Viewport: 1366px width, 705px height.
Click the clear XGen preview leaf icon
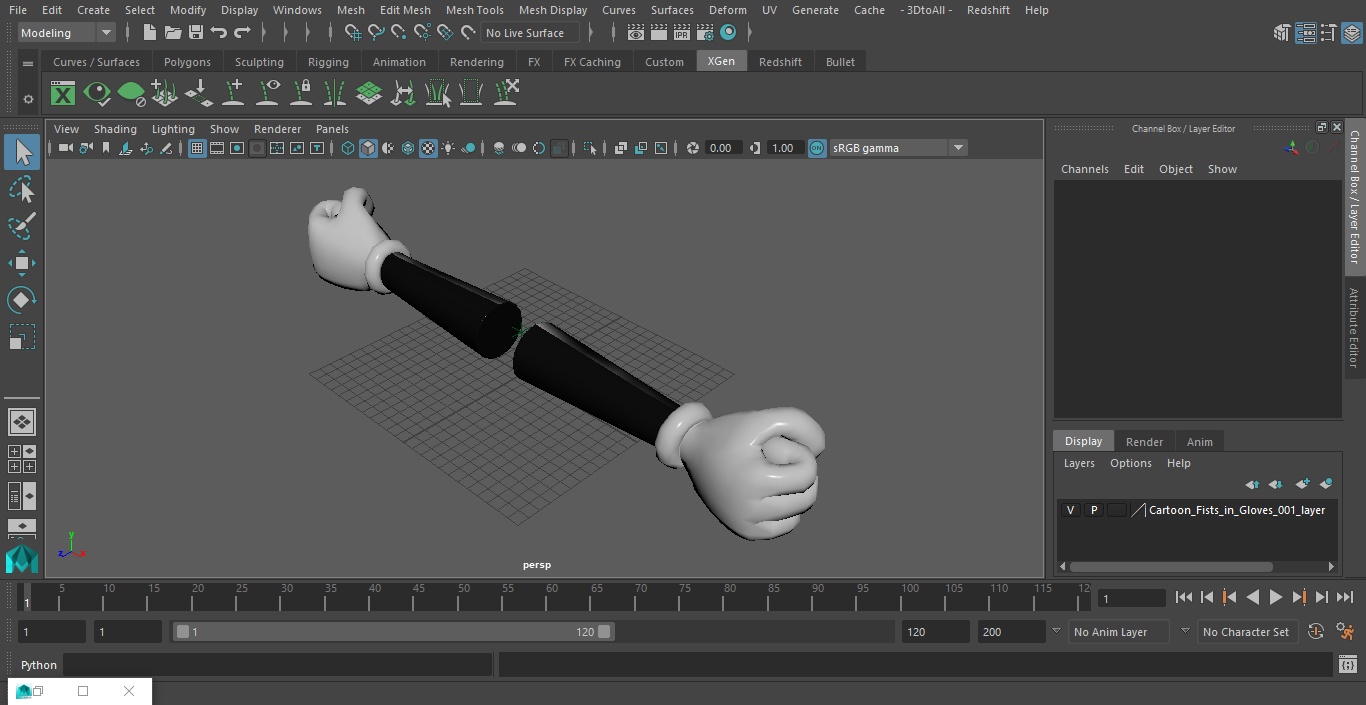tap(131, 94)
